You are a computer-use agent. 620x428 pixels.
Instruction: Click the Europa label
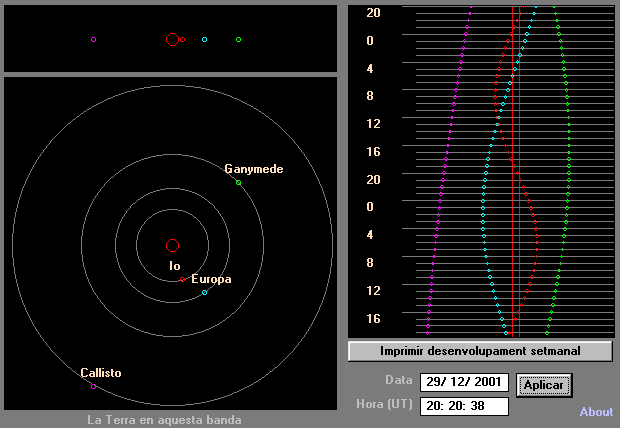pyautogui.click(x=211, y=279)
